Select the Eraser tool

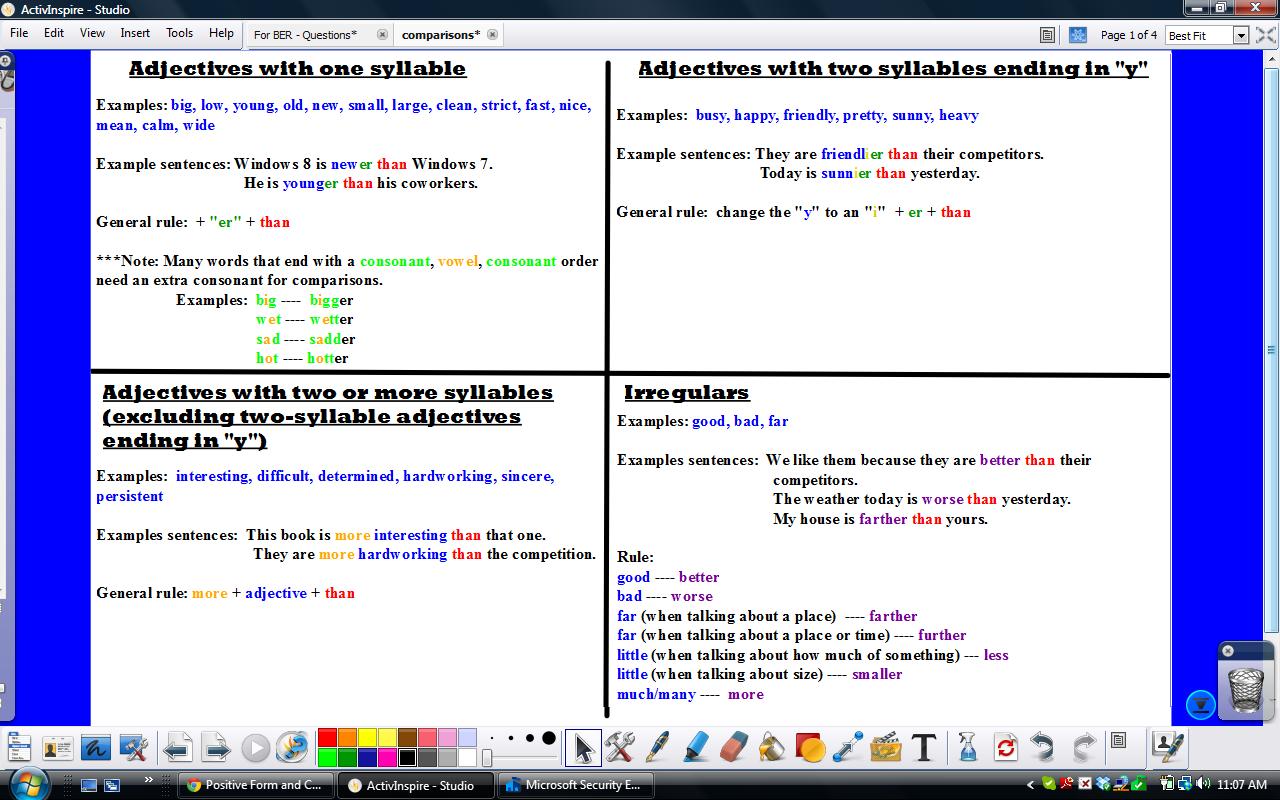734,747
